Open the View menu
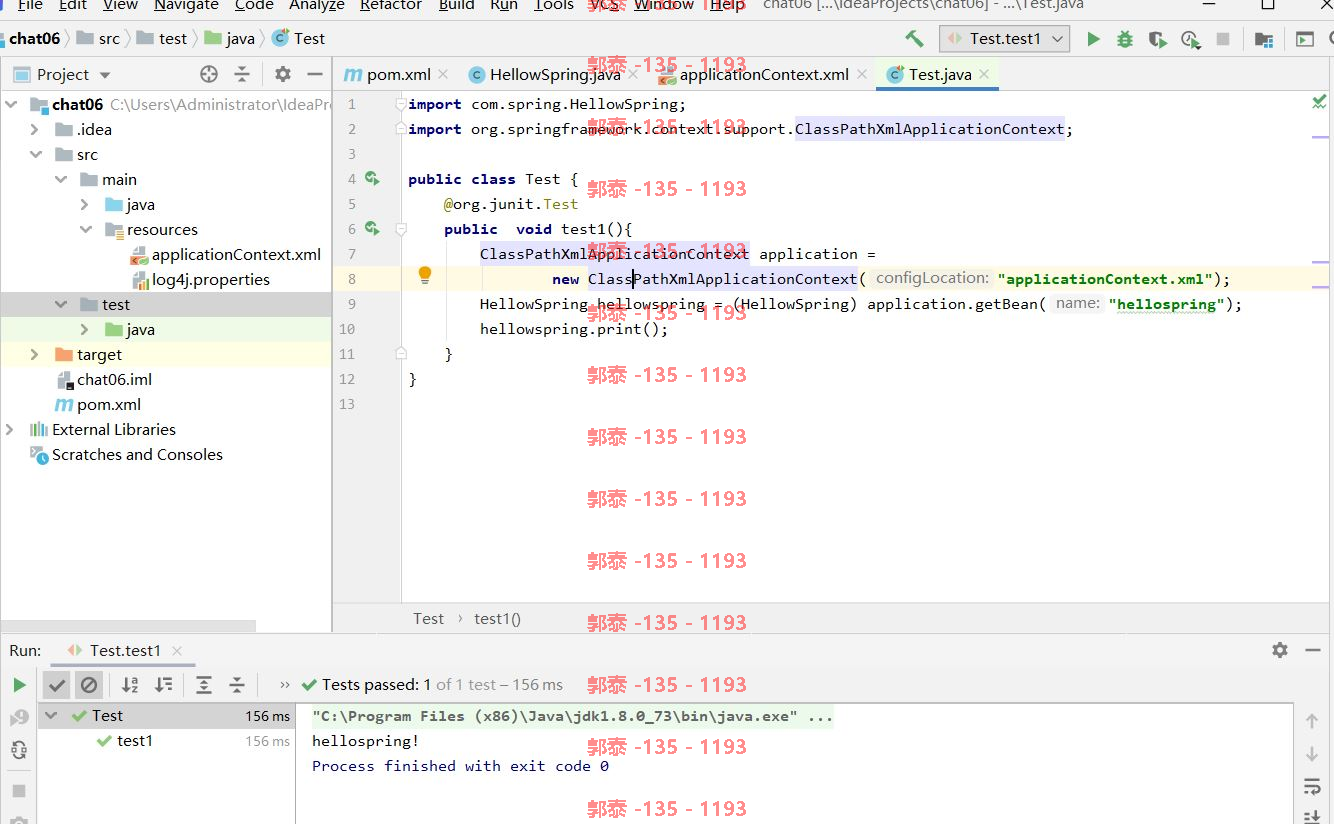Image resolution: width=1334 pixels, height=824 pixels. point(120,5)
